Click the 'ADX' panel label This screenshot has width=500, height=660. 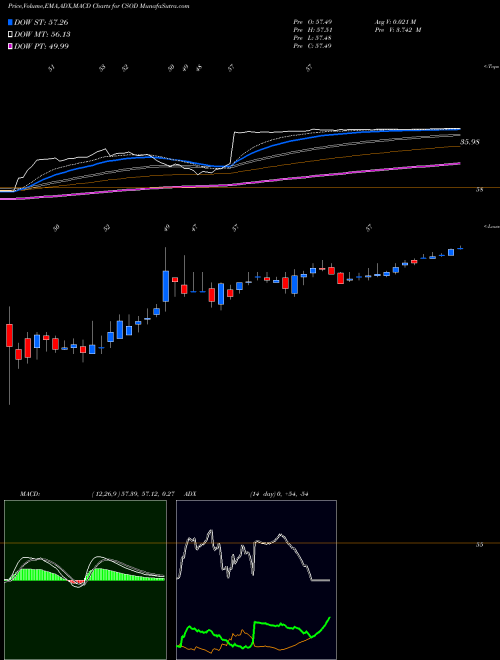190,494
